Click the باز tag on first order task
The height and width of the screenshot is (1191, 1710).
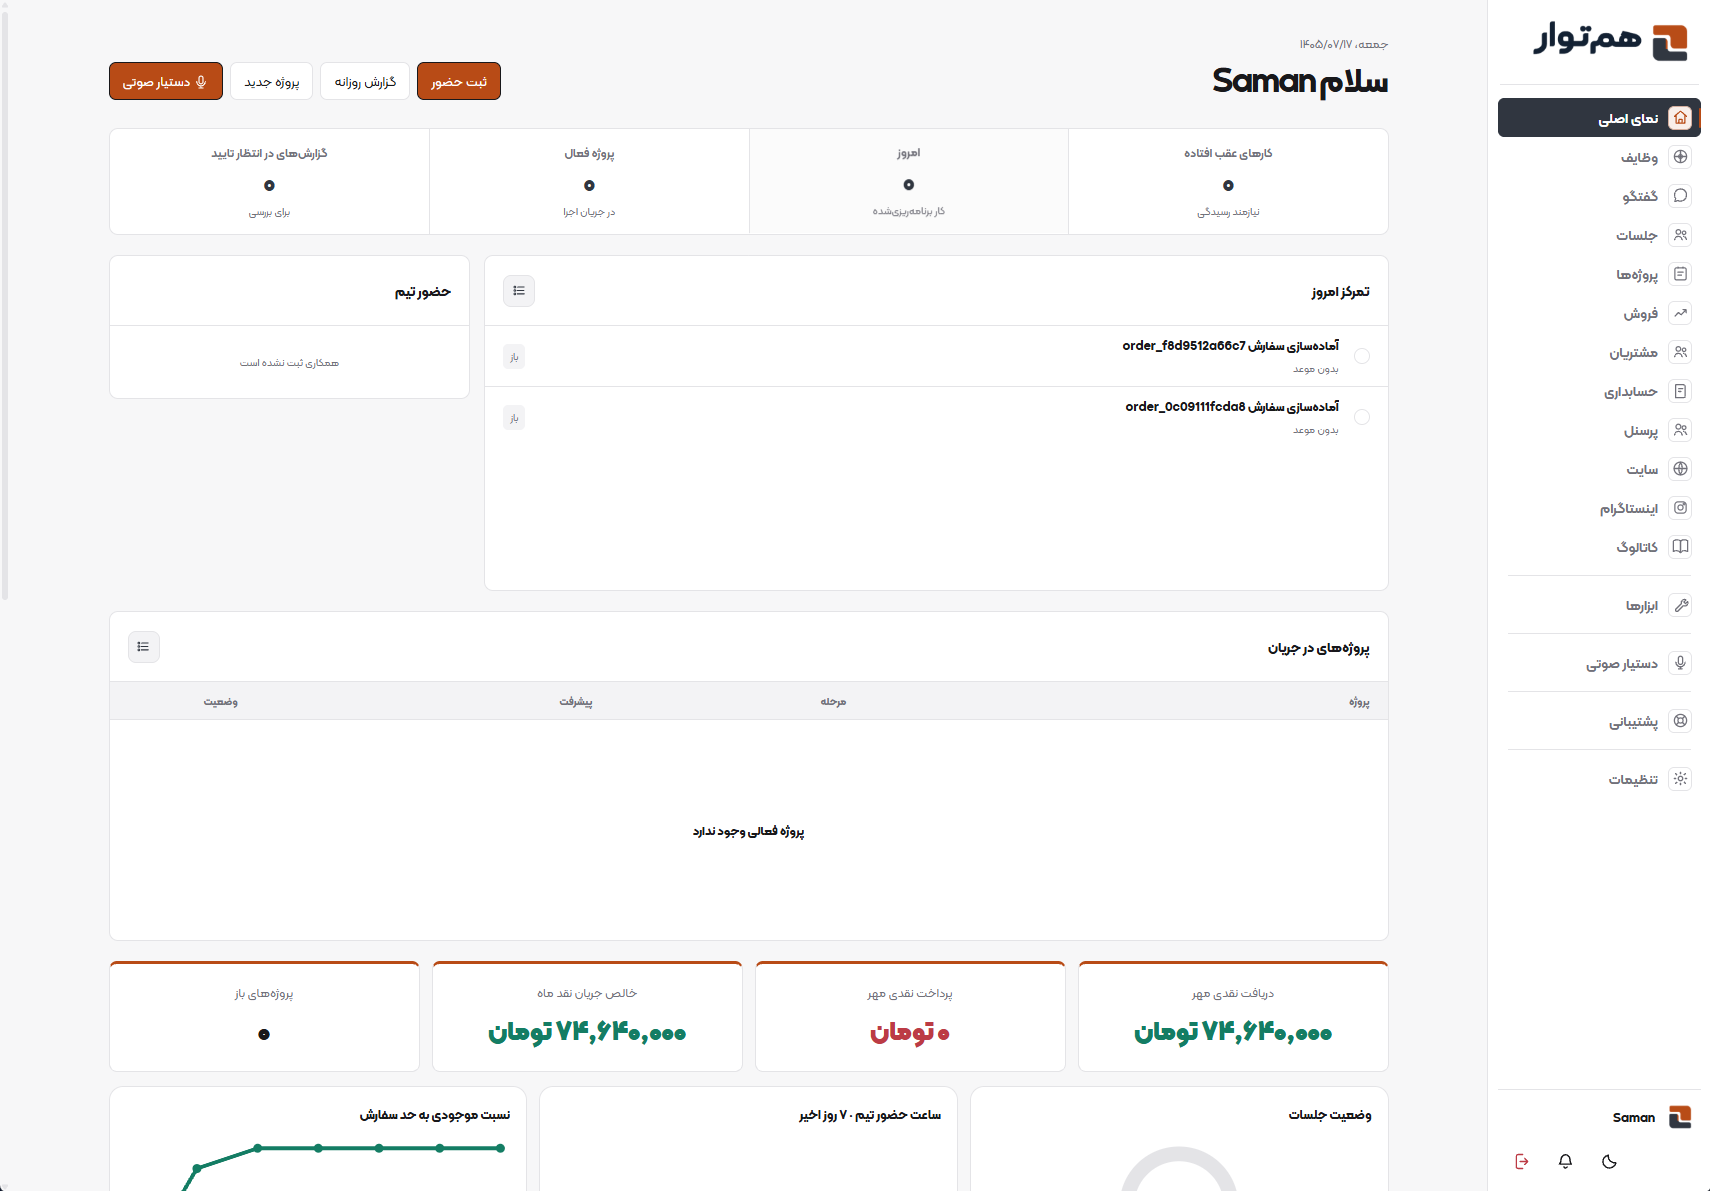[x=514, y=357]
